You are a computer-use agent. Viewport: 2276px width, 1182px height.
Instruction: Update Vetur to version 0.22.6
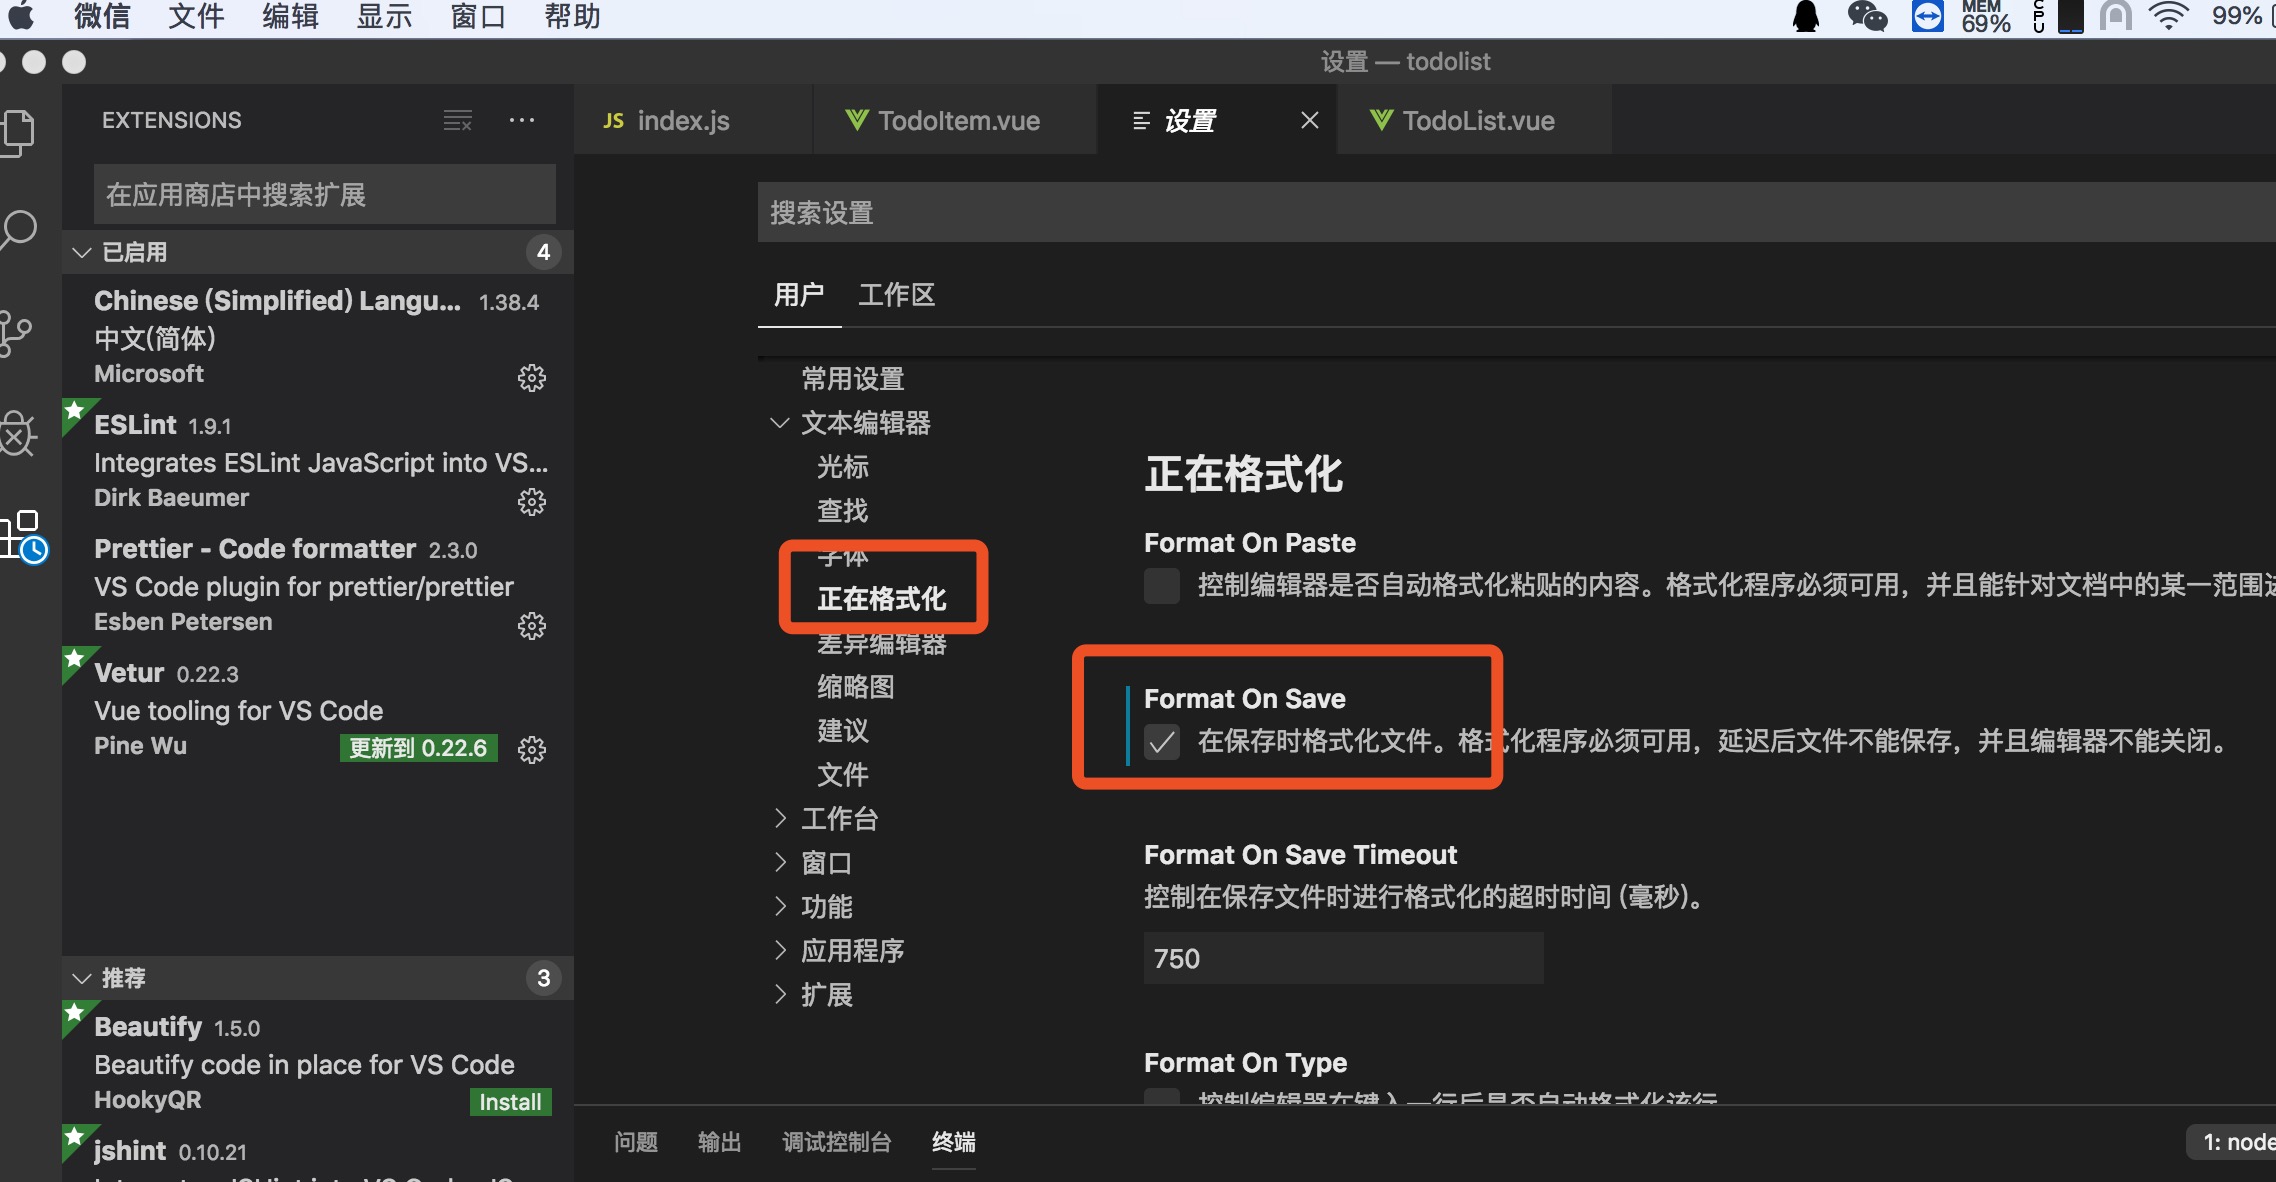coord(418,748)
